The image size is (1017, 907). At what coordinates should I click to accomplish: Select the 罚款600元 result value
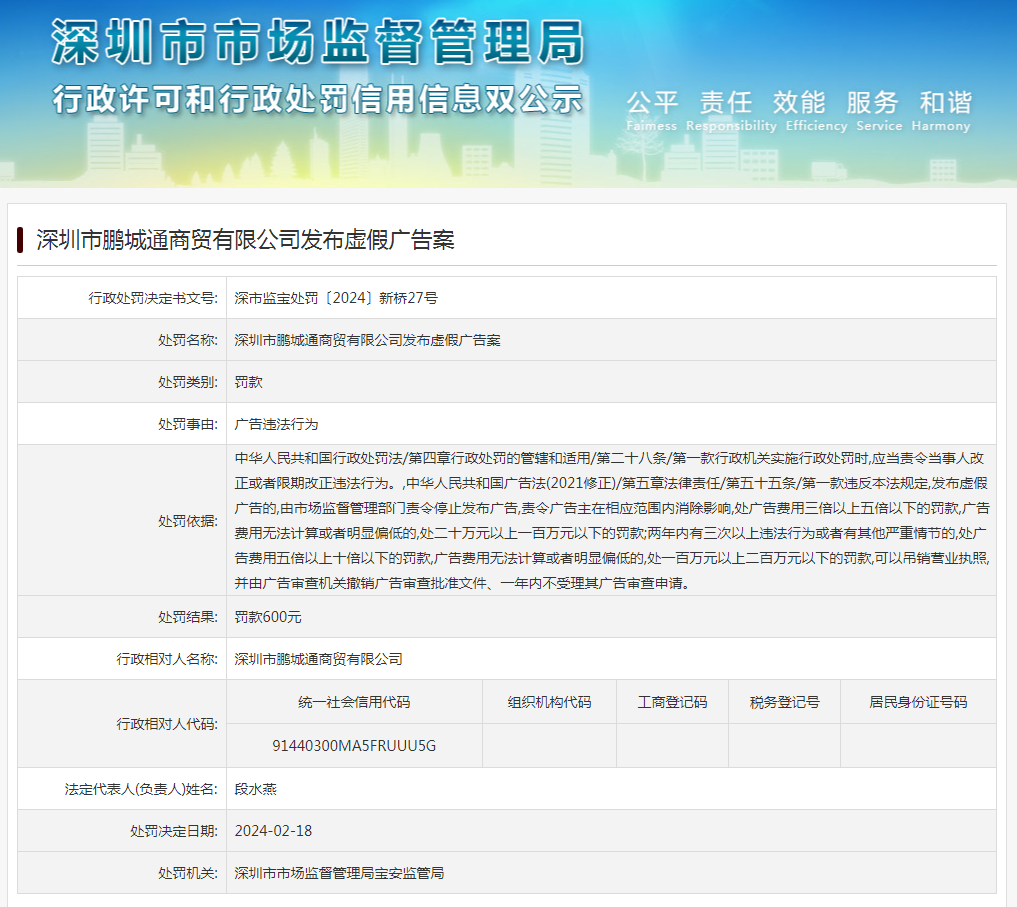coord(268,617)
